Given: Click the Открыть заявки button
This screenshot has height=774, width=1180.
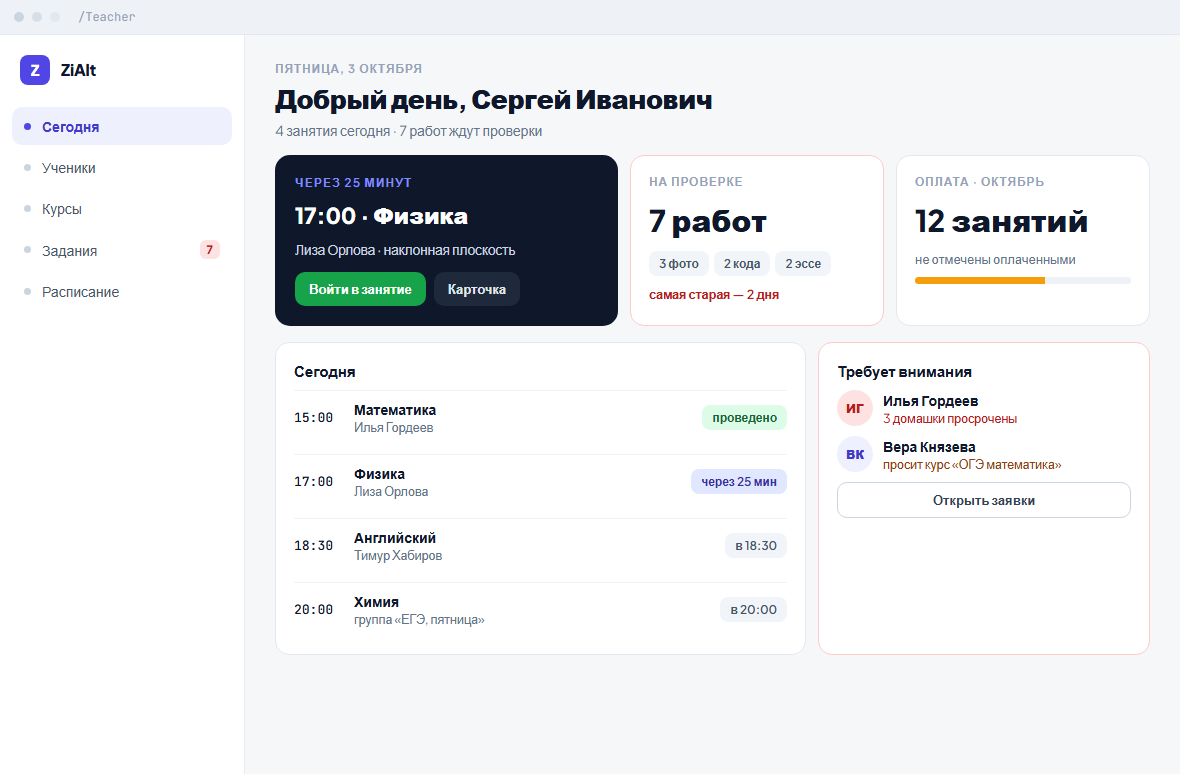Looking at the screenshot, I should point(984,500).
